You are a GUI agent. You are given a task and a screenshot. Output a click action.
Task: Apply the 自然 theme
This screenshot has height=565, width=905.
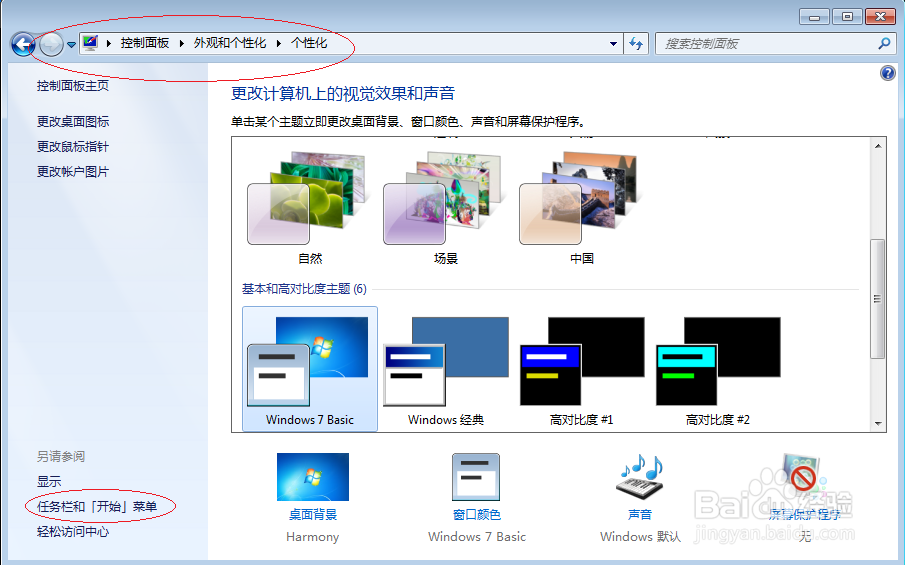[309, 208]
